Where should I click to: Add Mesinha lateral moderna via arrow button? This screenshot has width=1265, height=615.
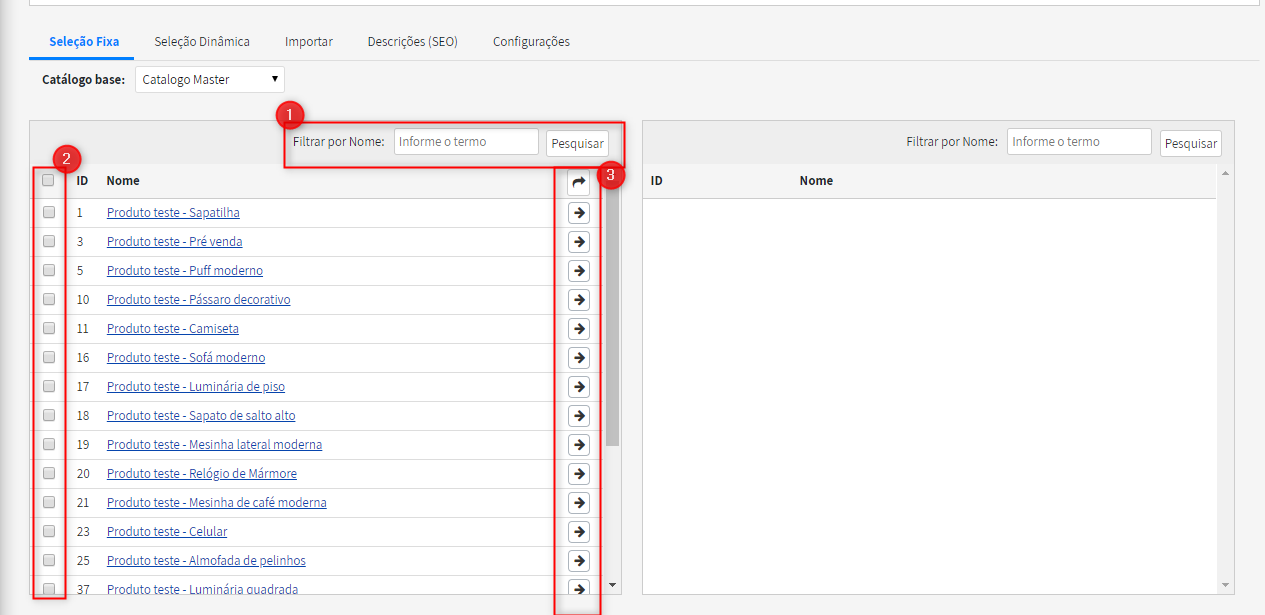coord(579,444)
